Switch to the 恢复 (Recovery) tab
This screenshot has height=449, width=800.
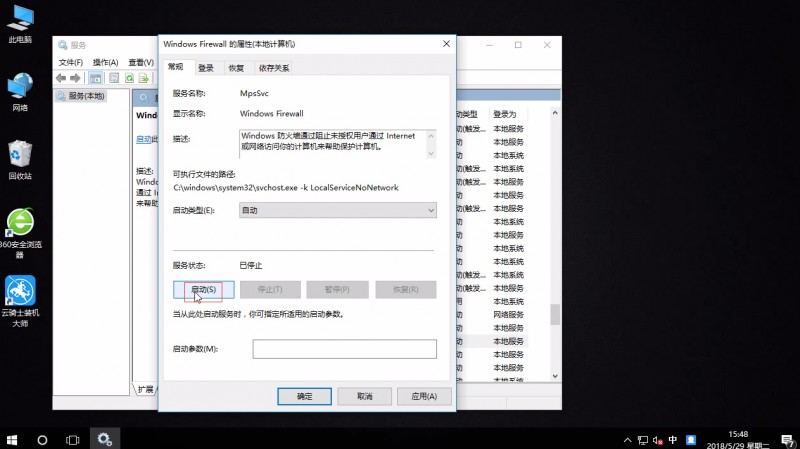pyautogui.click(x=236, y=68)
